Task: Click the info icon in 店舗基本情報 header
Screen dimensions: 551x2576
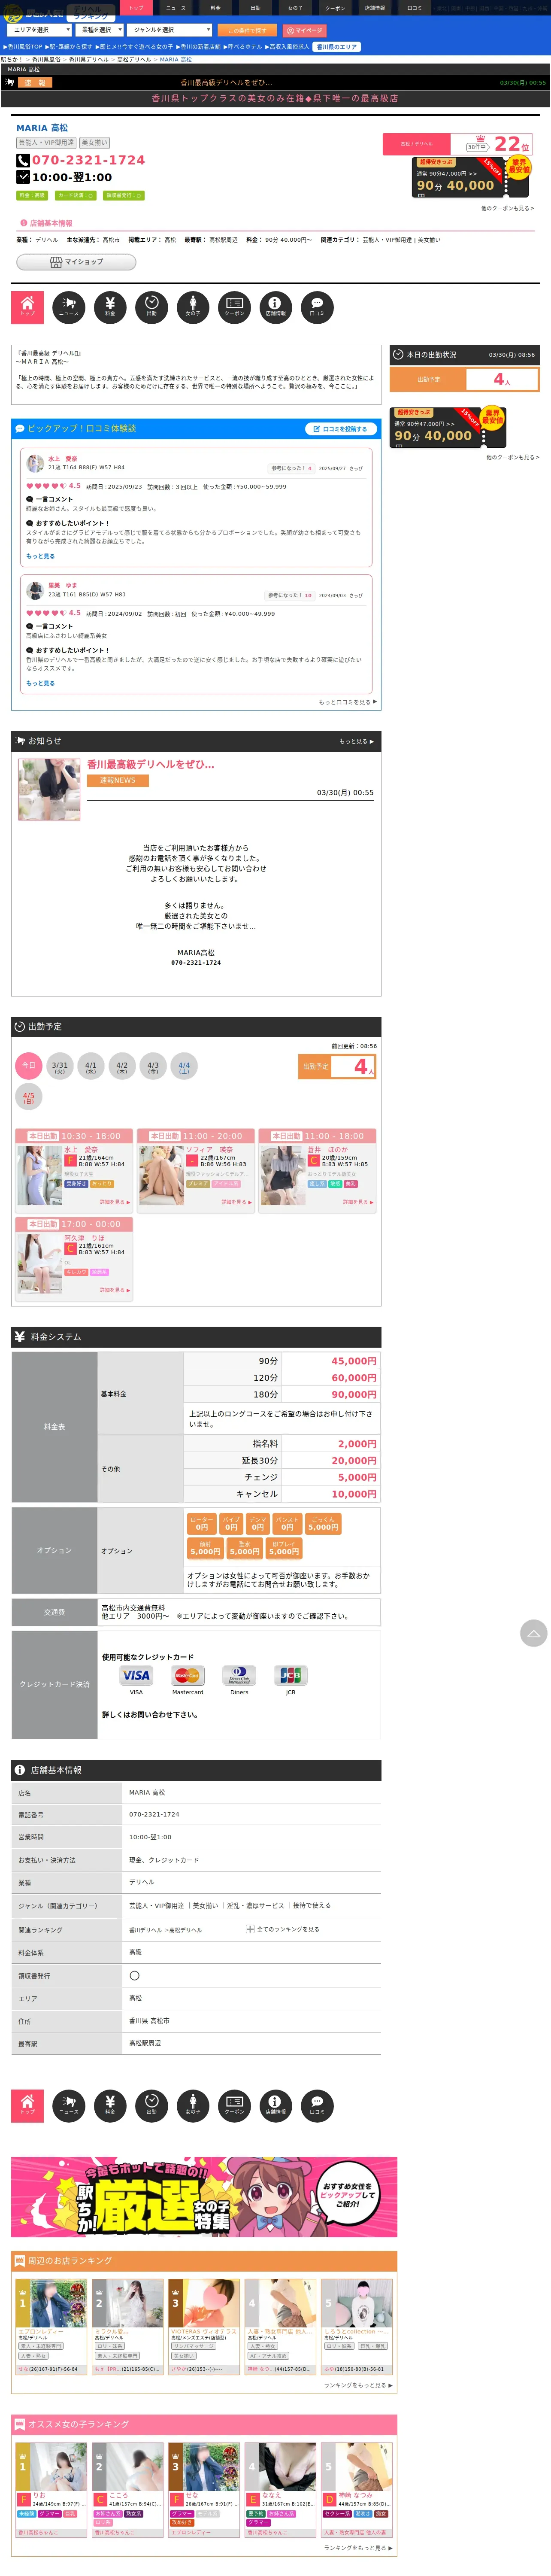Action: pyautogui.click(x=20, y=1770)
